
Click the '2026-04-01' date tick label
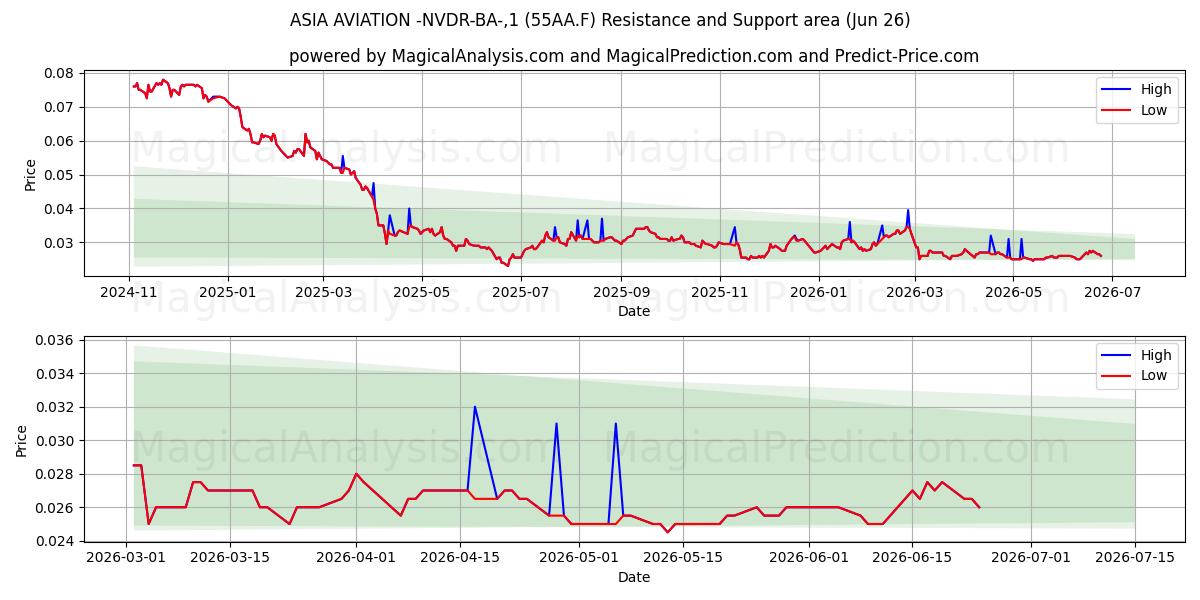point(356,558)
